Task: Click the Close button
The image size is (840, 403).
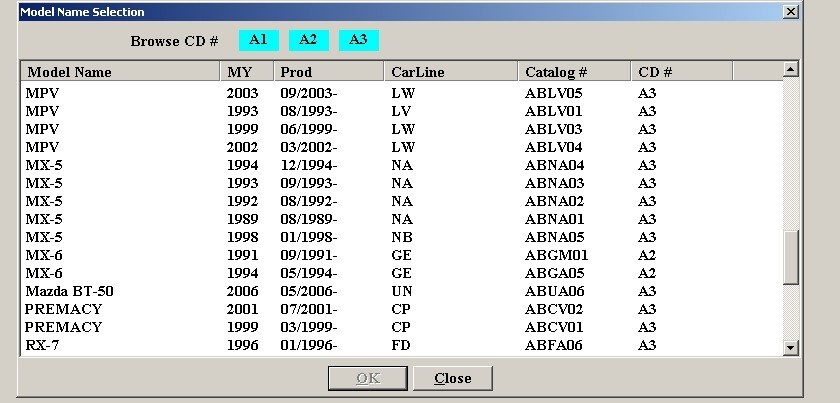Action: (x=453, y=378)
